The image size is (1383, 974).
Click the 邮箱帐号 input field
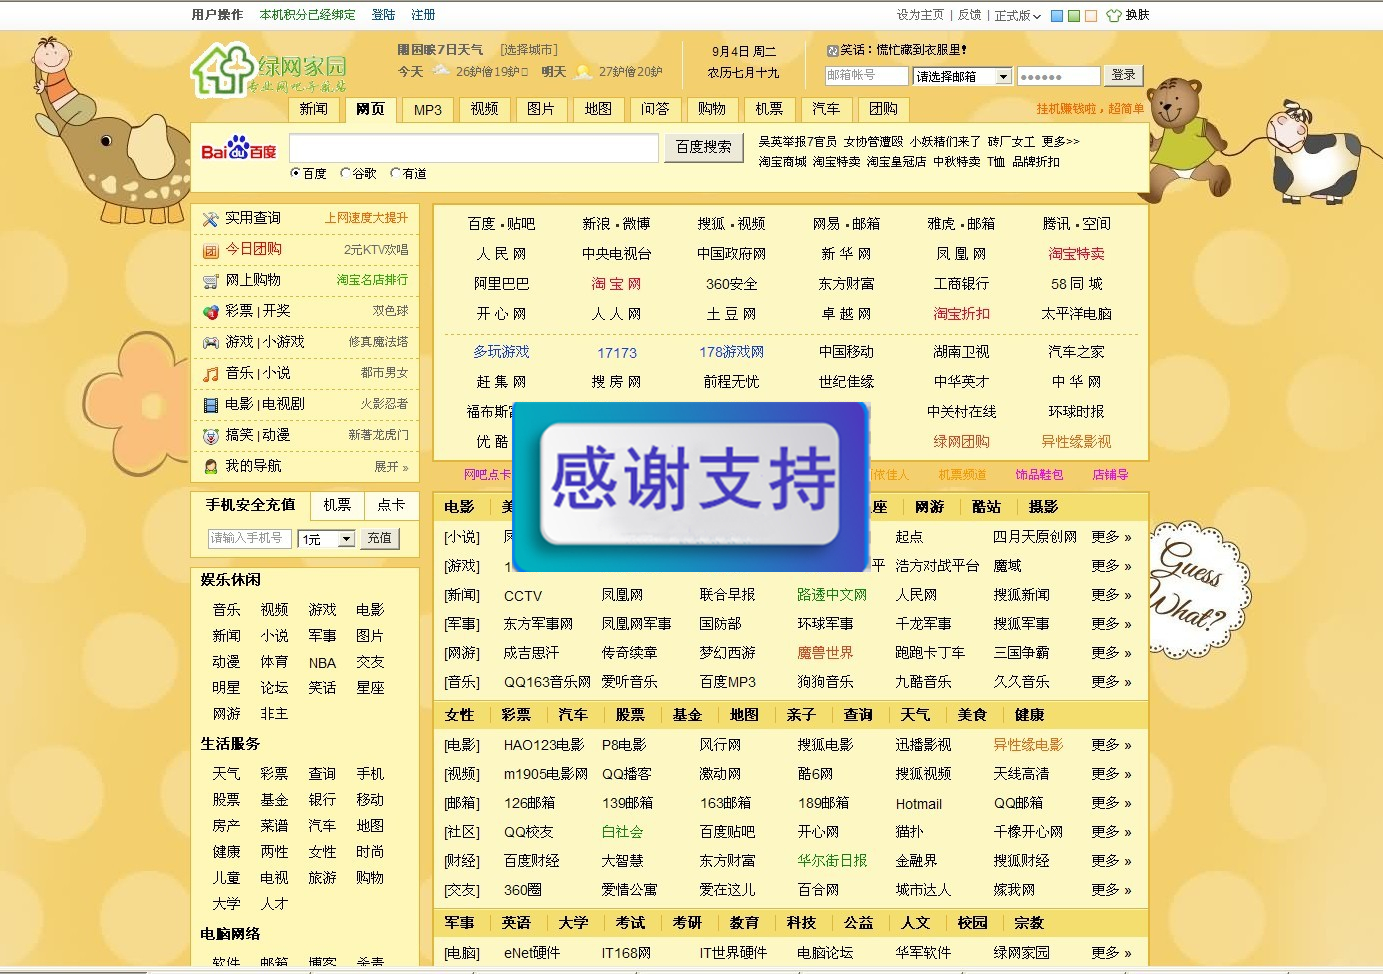867,76
